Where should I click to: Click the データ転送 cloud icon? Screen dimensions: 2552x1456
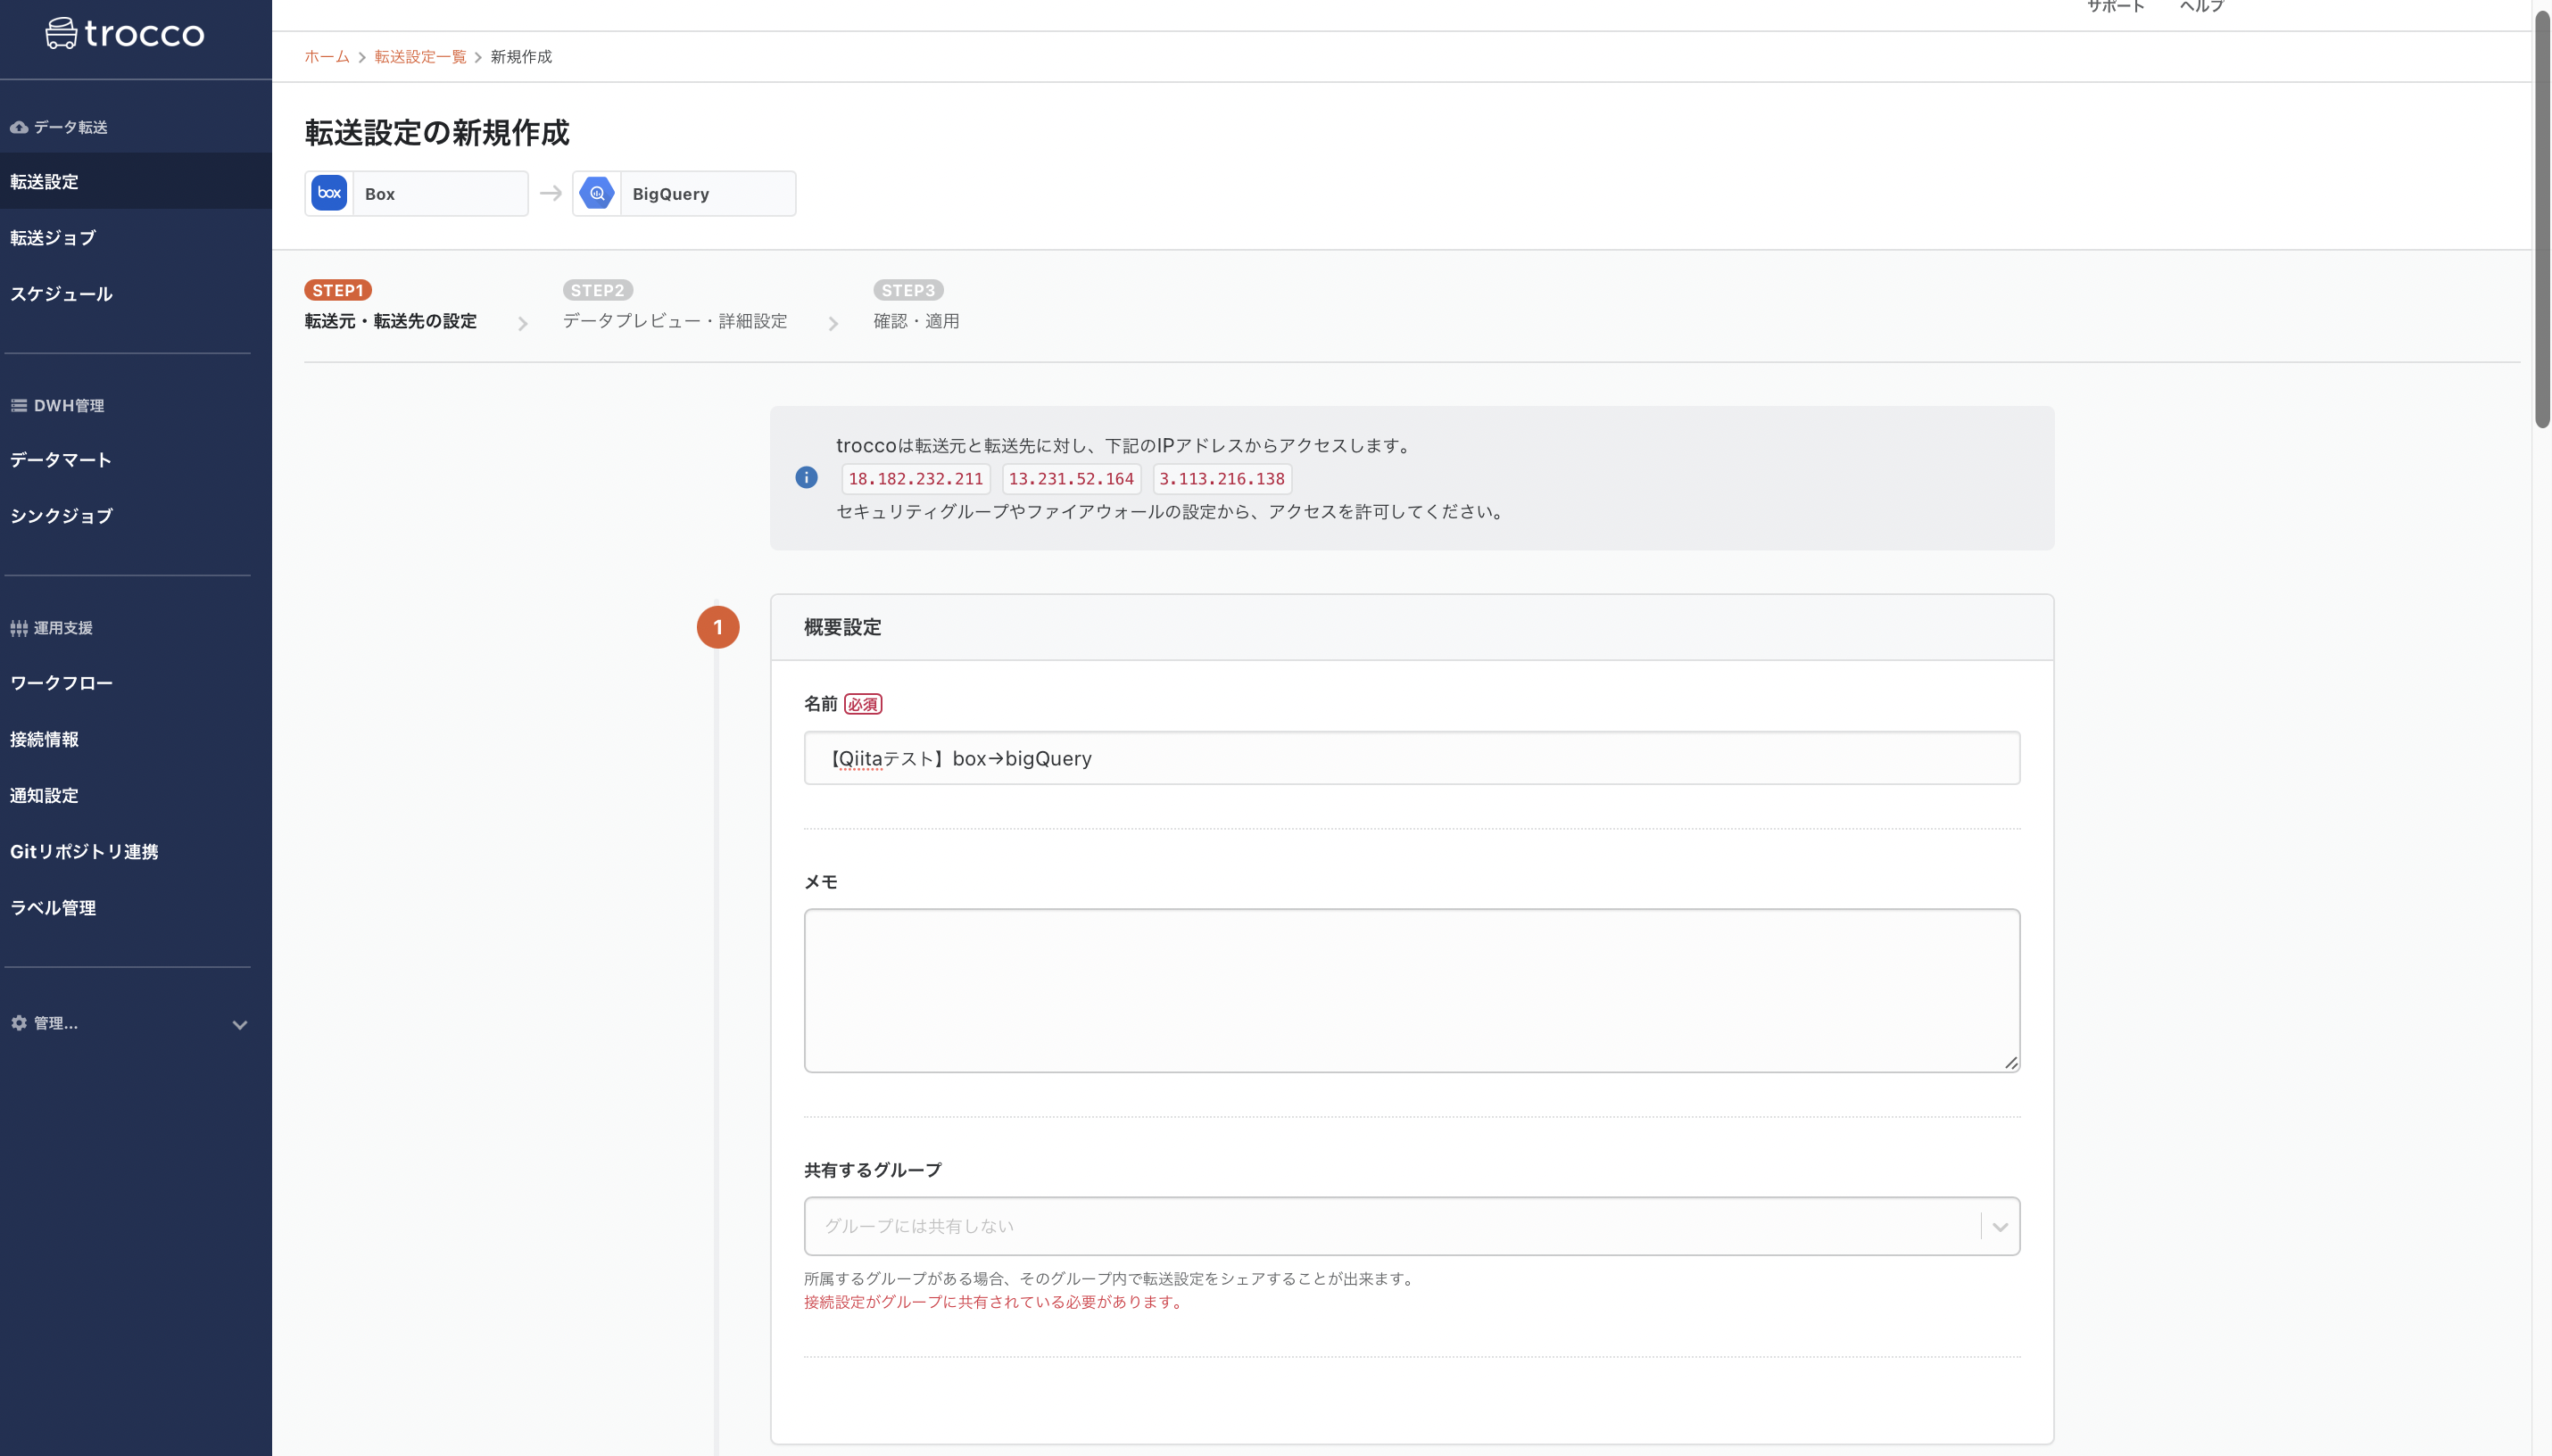pyautogui.click(x=19, y=127)
